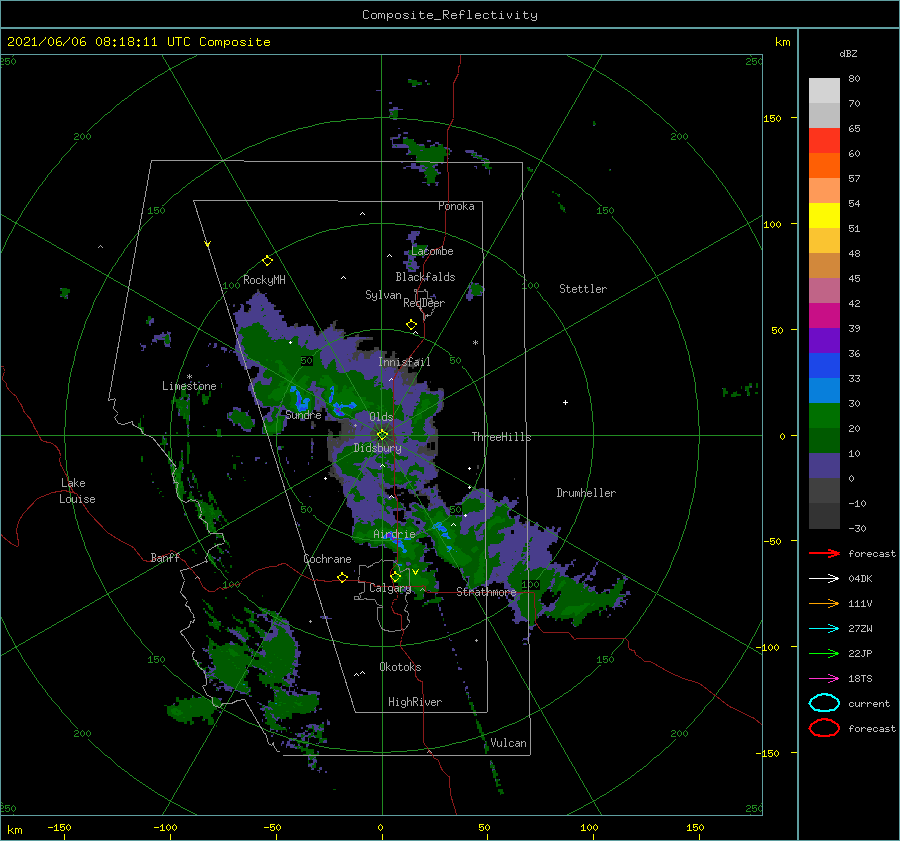The width and height of the screenshot is (900, 841).
Task: Click the yellow diamond marker below RedDeer
Action: (412, 325)
